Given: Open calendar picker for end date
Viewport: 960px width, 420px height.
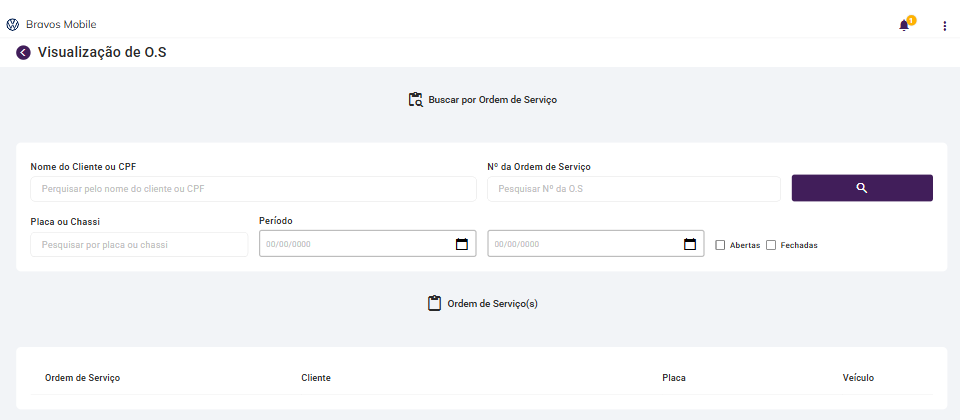Looking at the screenshot, I should pyautogui.click(x=690, y=244).
